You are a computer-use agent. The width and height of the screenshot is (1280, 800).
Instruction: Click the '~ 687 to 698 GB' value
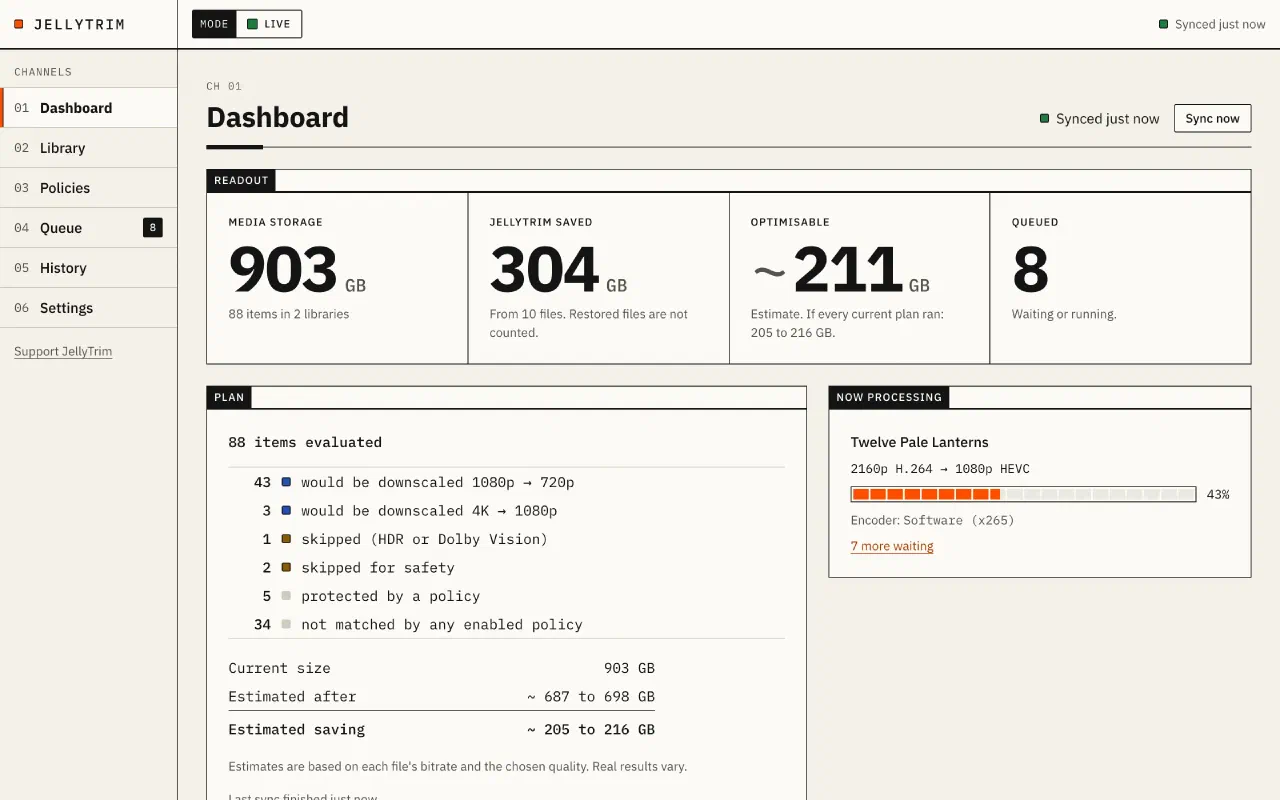click(x=591, y=696)
